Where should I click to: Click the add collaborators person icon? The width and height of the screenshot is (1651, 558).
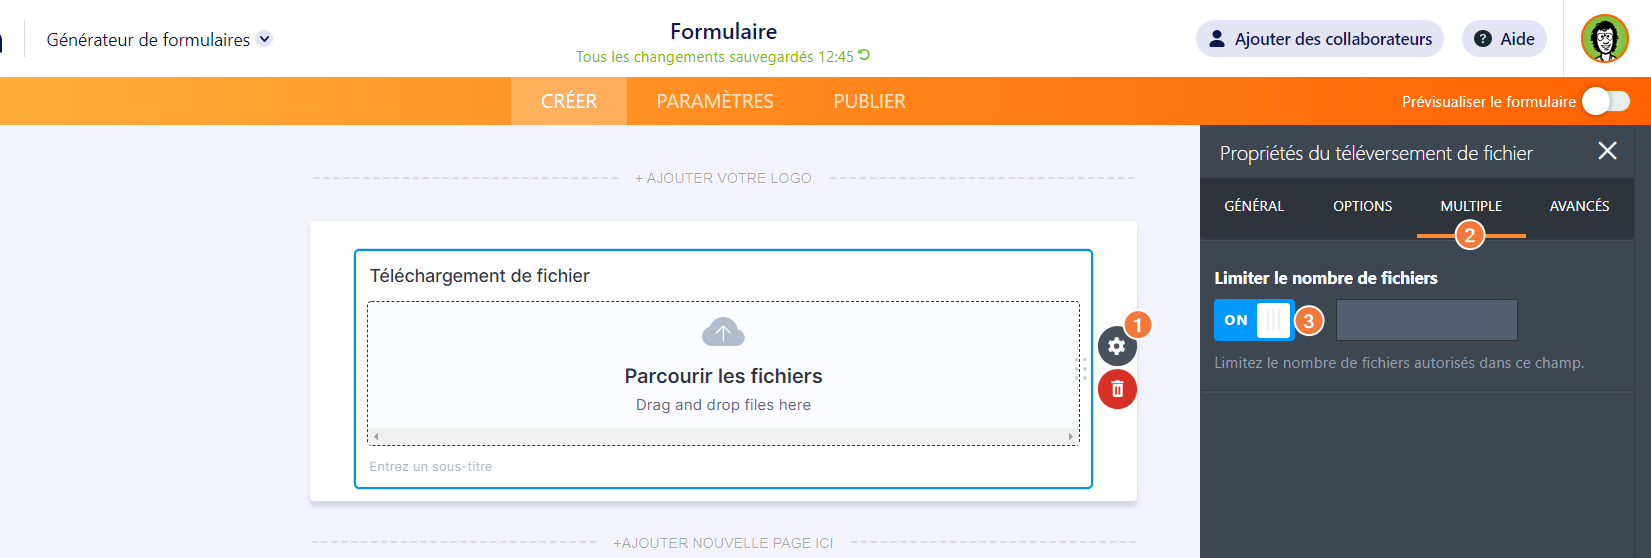1217,39
